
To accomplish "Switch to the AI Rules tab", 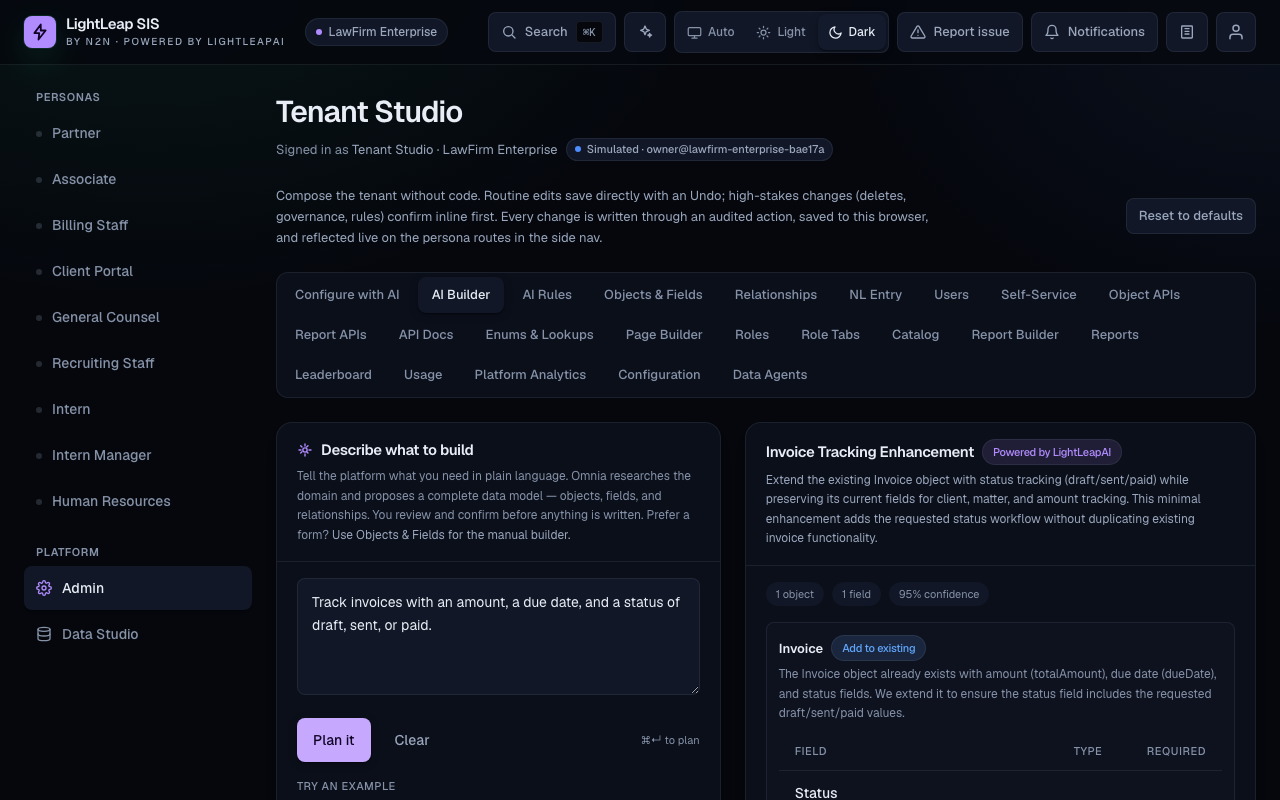I will [x=547, y=295].
